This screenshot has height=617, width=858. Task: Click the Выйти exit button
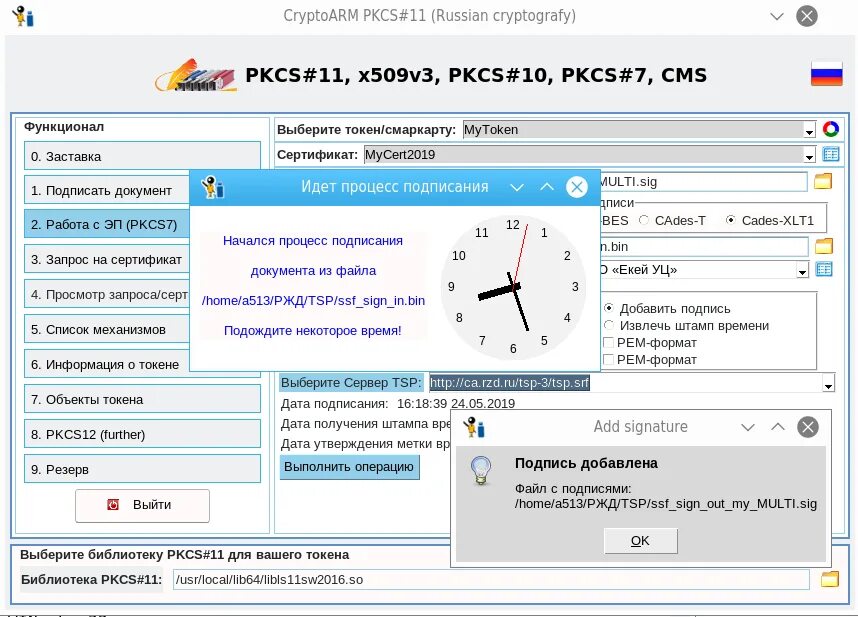pos(142,505)
